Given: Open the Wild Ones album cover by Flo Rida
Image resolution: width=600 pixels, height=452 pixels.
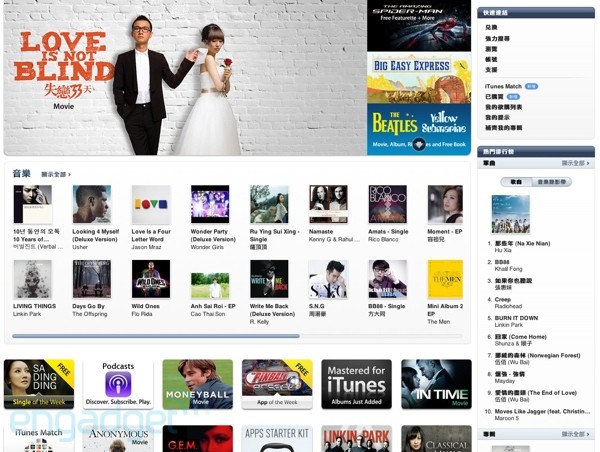Looking at the screenshot, I should pyautogui.click(x=151, y=280).
